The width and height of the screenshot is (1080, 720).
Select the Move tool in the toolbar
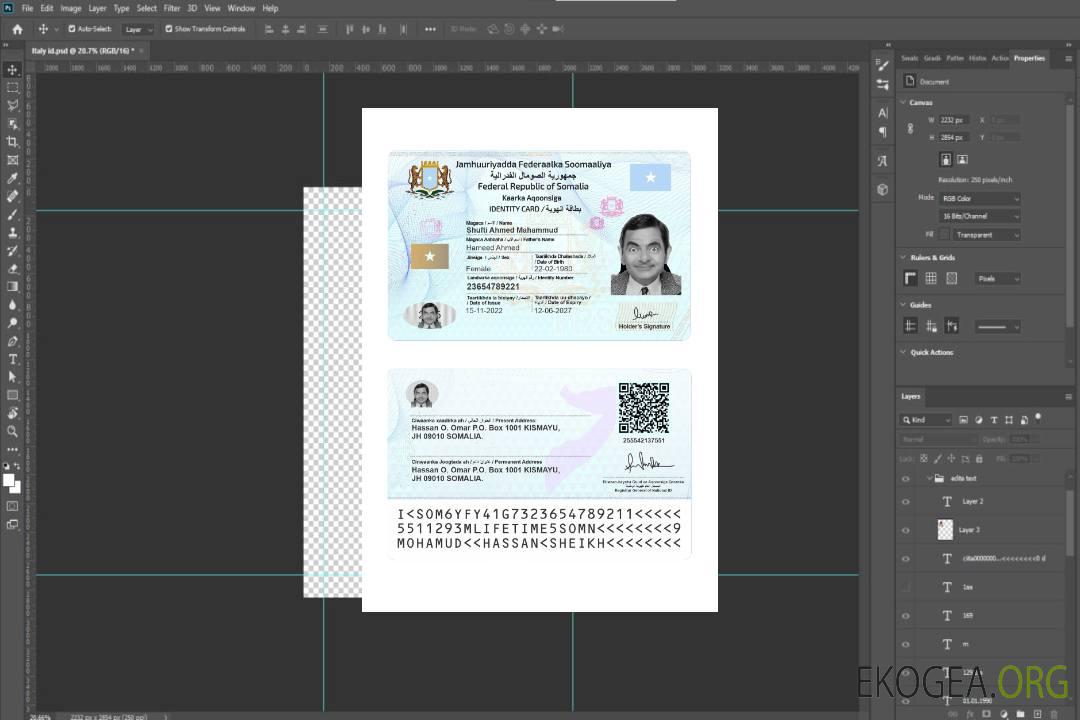[12, 69]
